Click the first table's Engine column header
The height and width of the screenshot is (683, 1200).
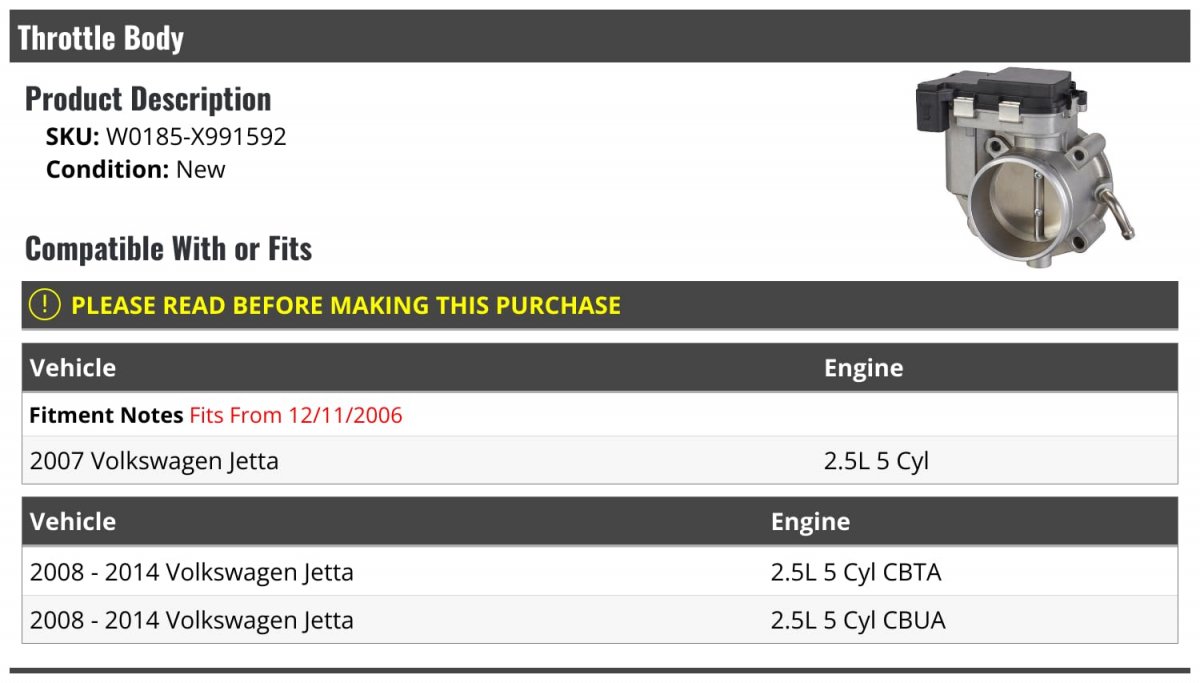pos(864,368)
